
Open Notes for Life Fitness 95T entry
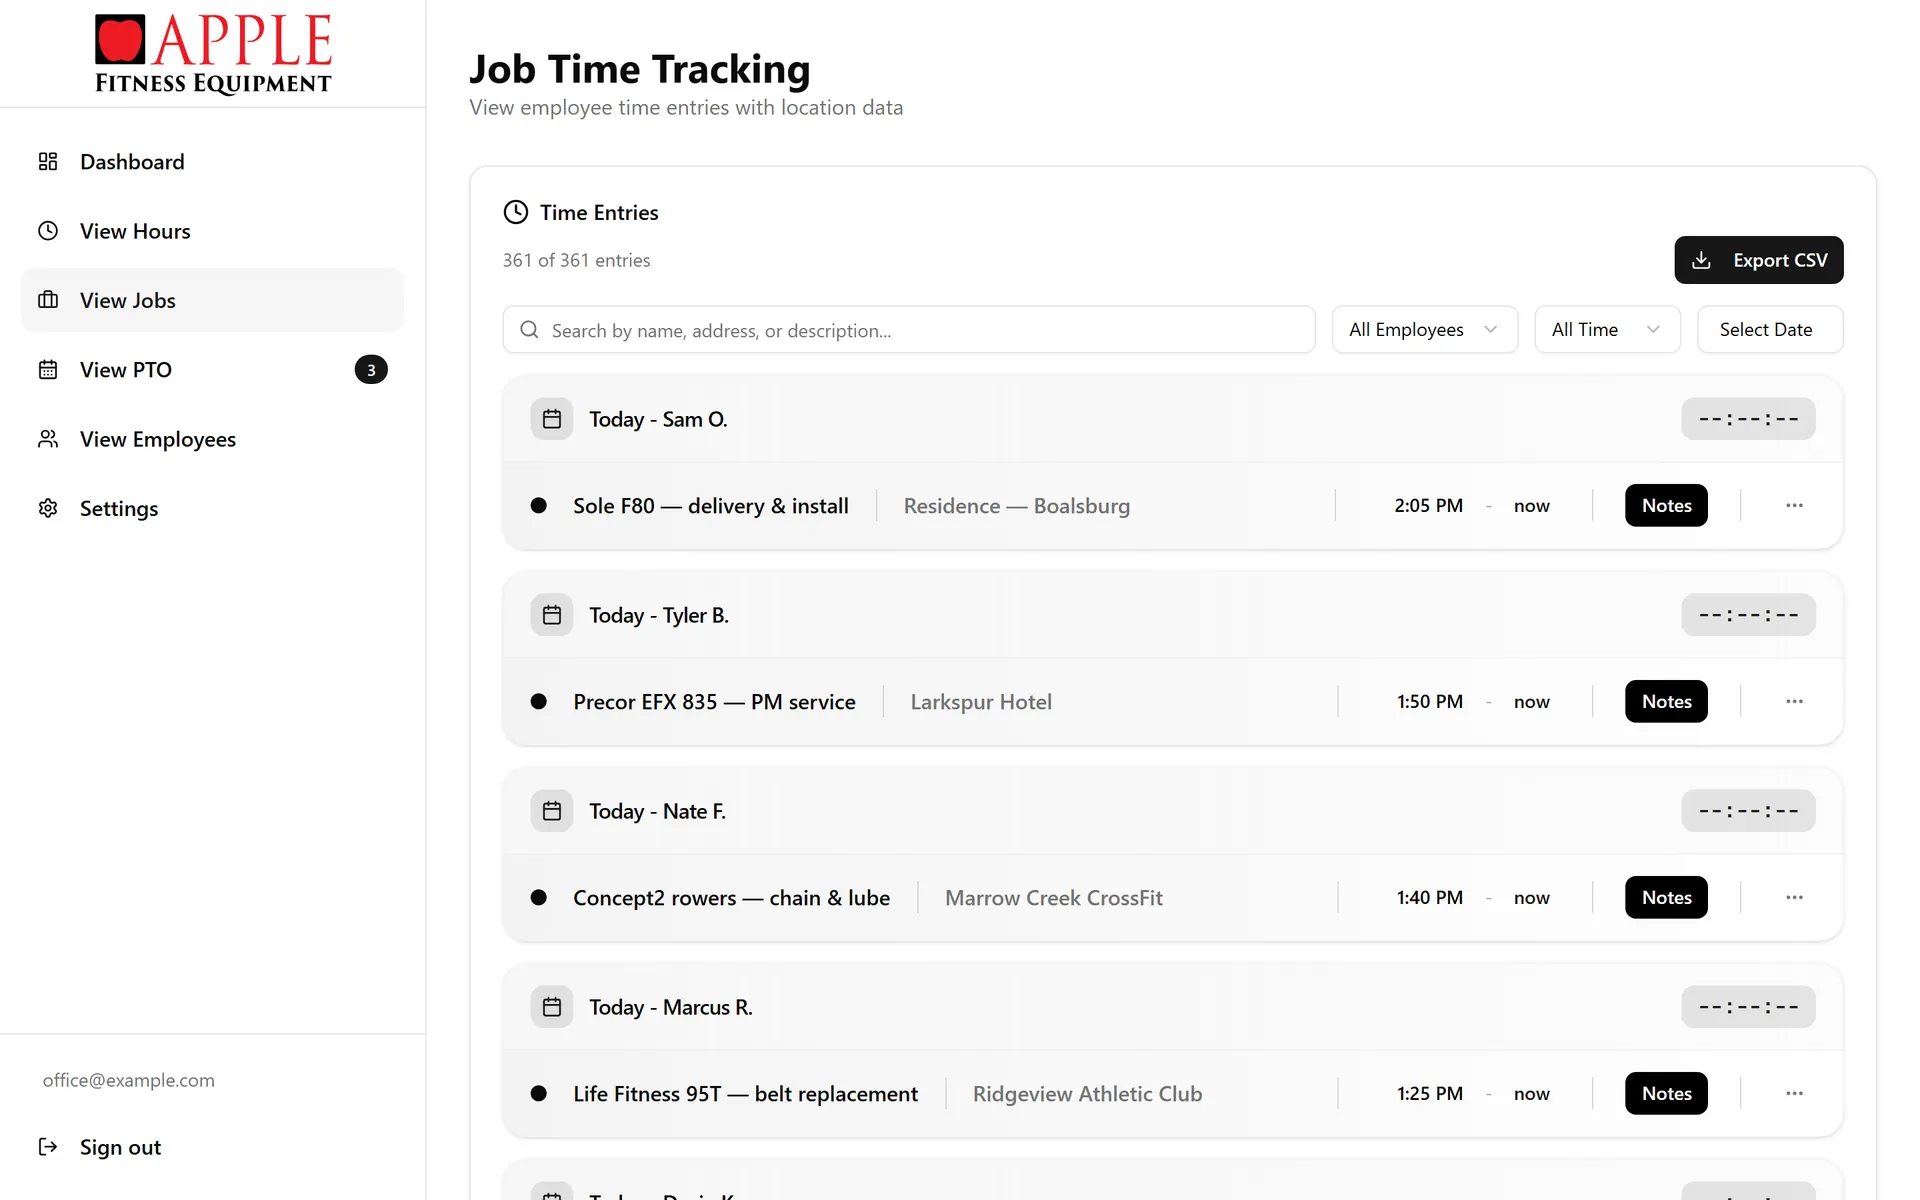pyautogui.click(x=1666, y=1094)
